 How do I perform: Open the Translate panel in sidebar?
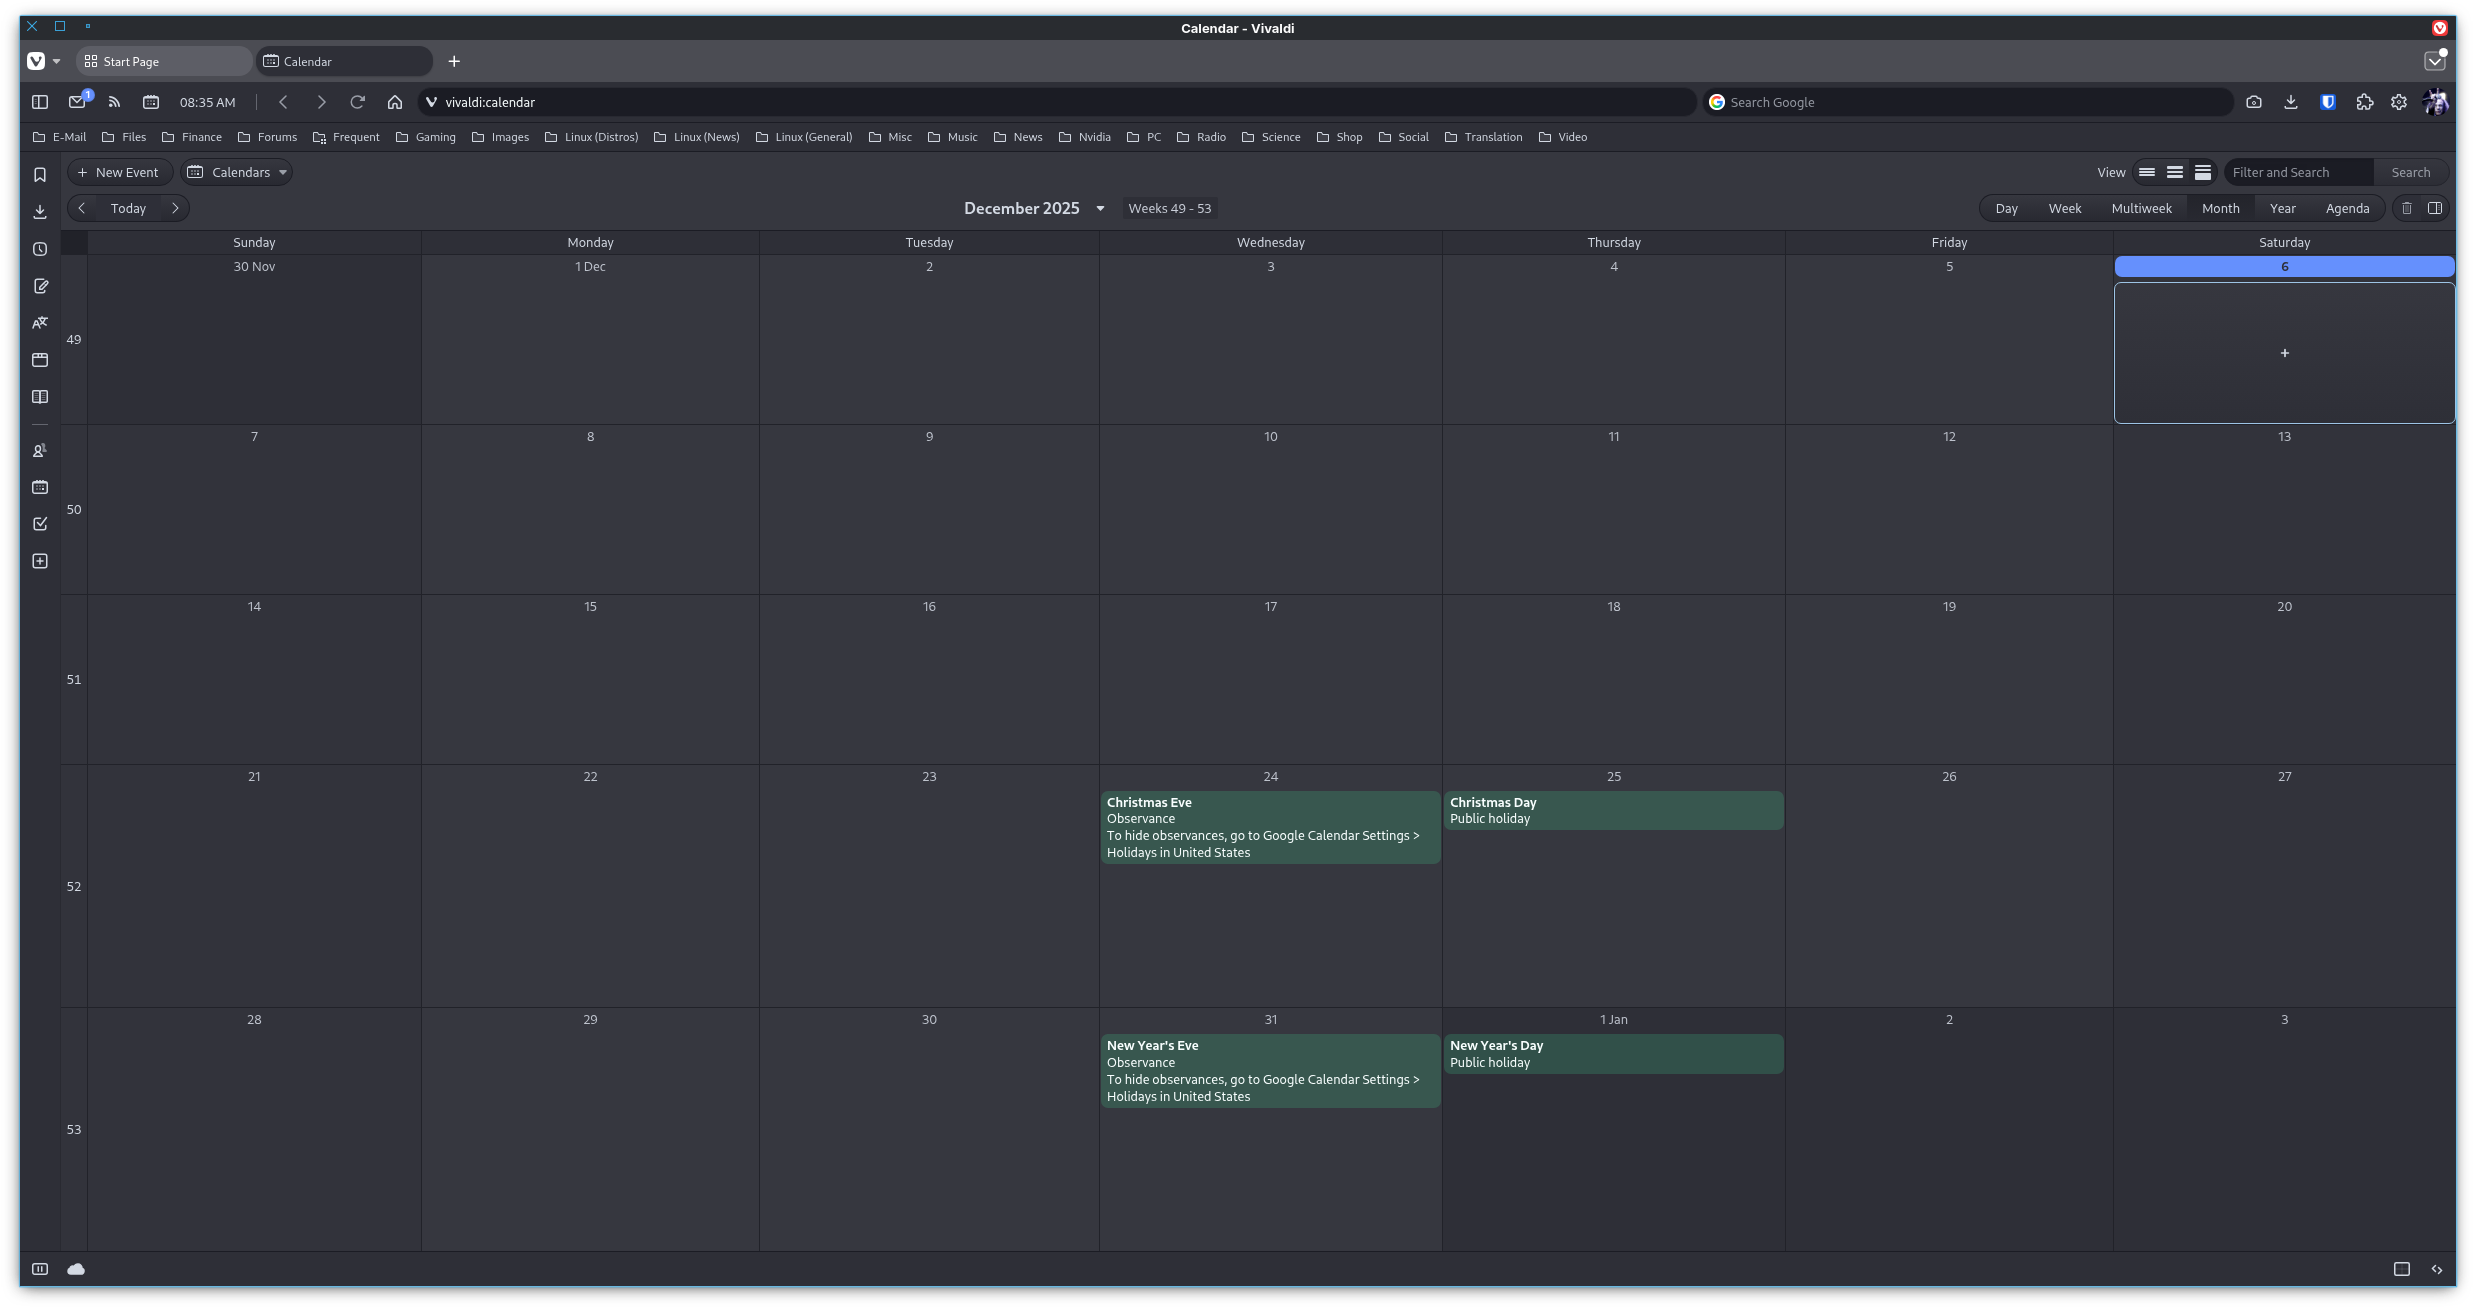[x=40, y=323]
